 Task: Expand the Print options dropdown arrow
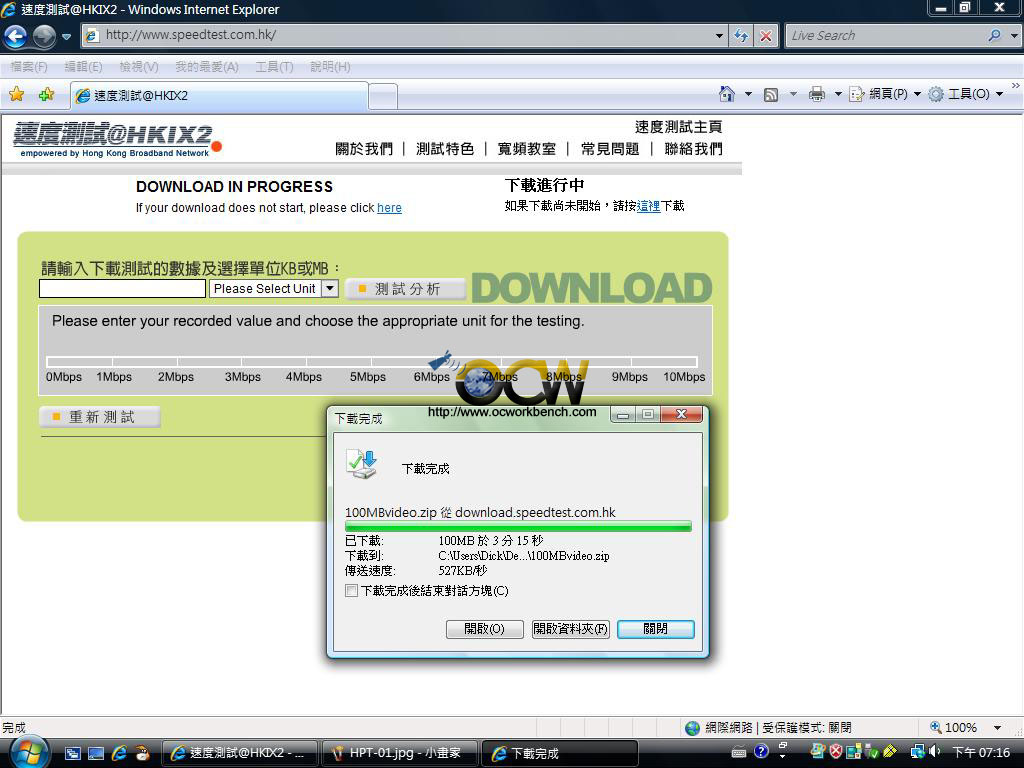[838, 95]
